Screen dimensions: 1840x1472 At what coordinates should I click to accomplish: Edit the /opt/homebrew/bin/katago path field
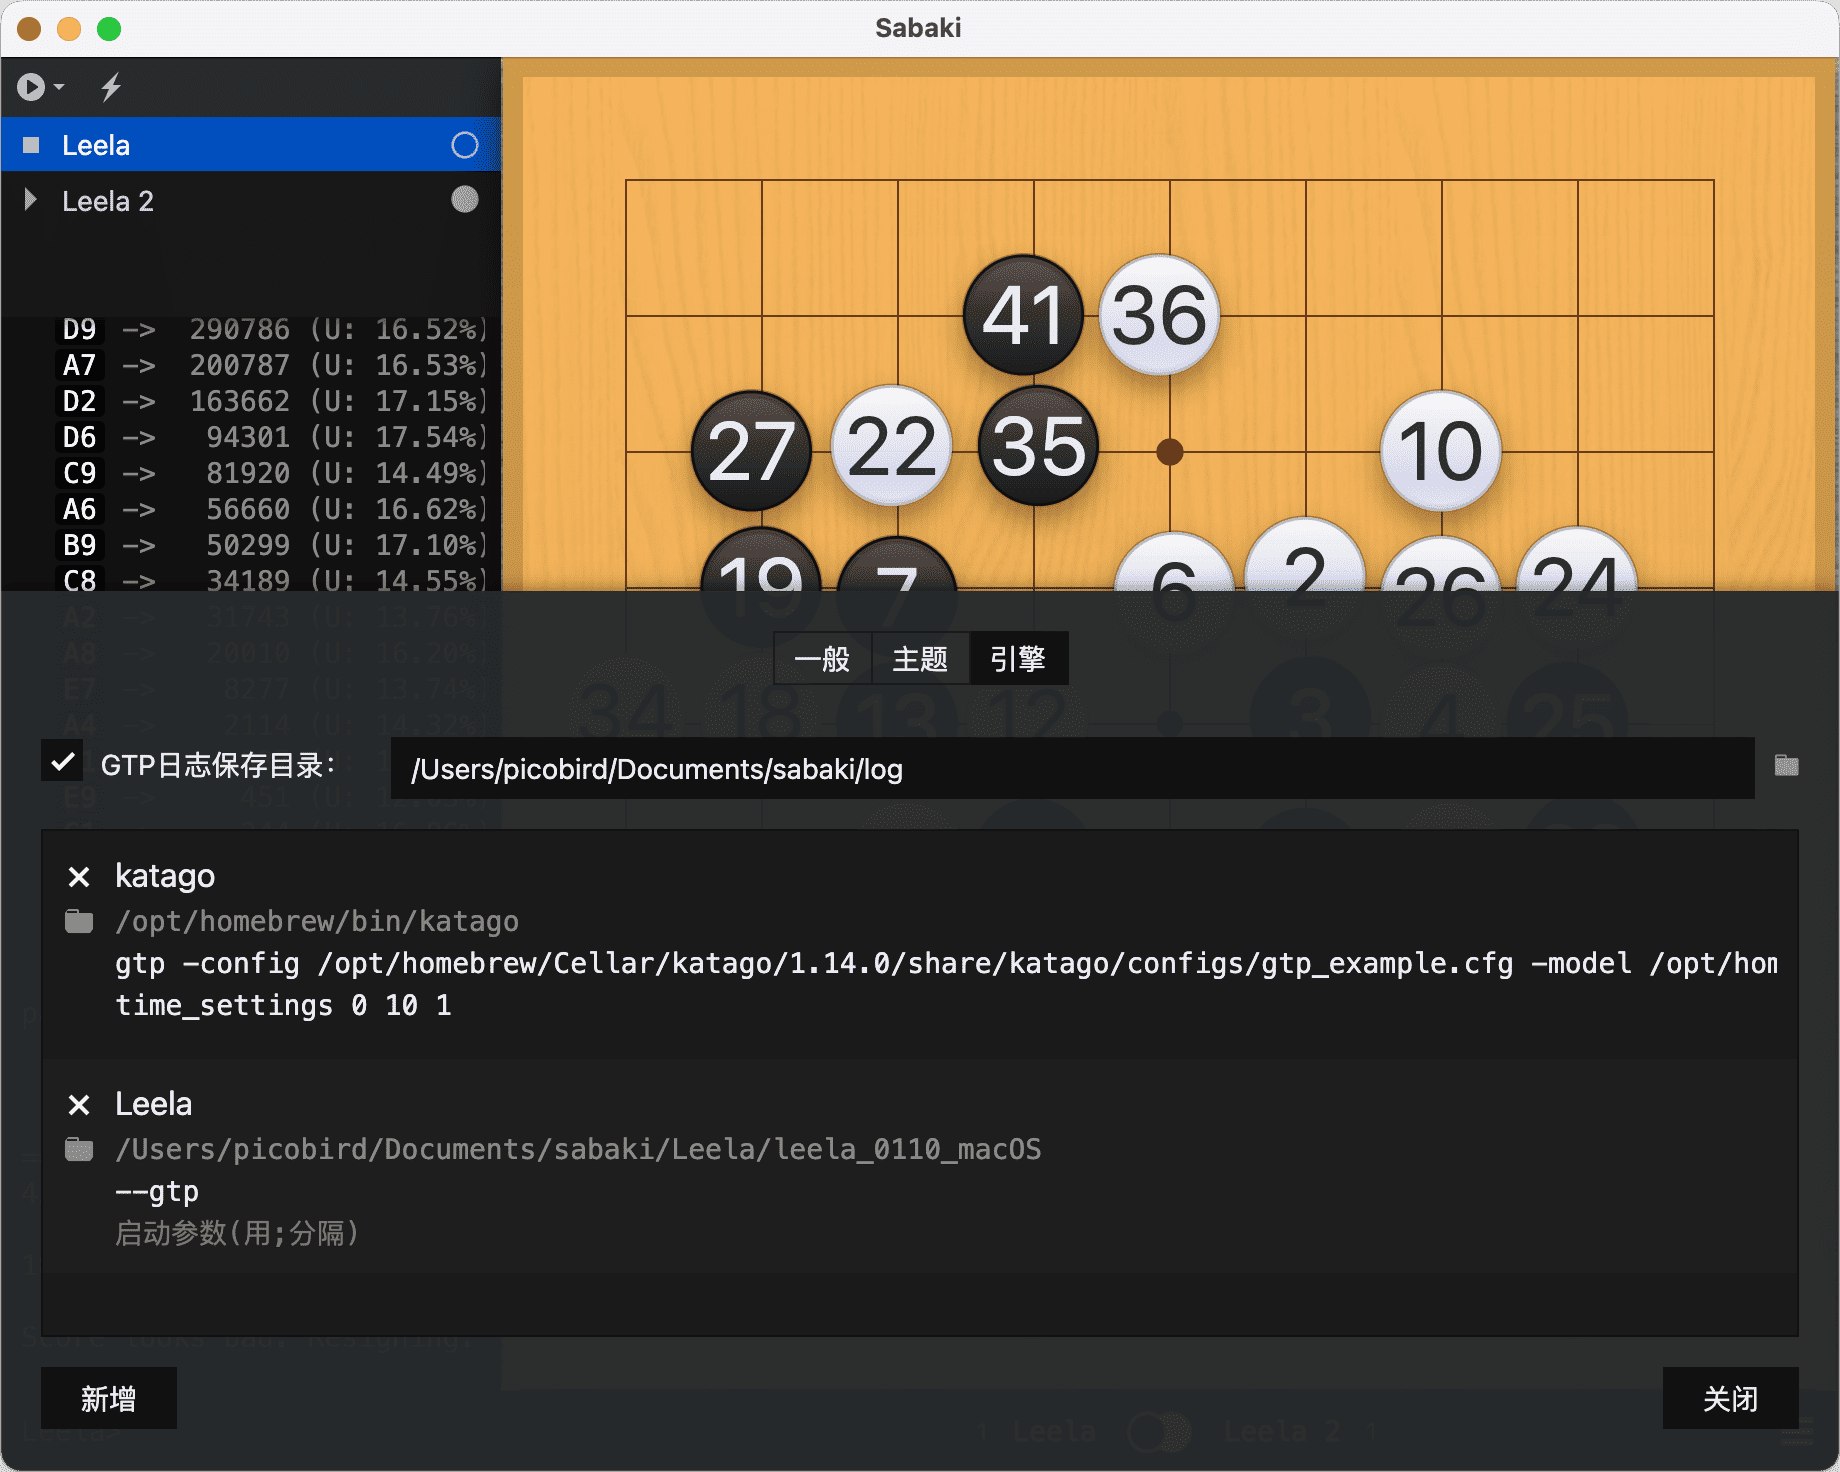click(x=946, y=921)
